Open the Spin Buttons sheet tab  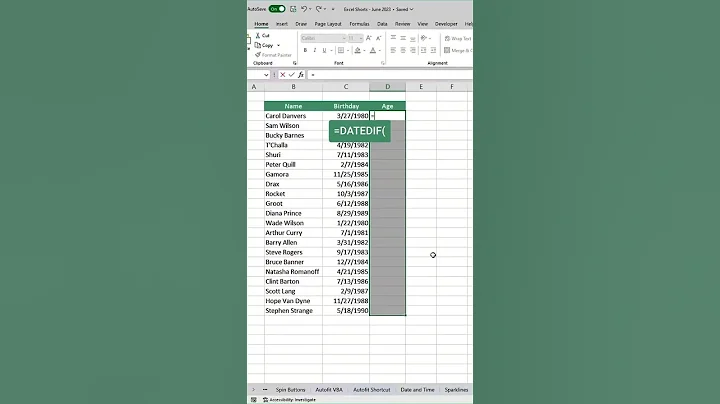(x=290, y=390)
